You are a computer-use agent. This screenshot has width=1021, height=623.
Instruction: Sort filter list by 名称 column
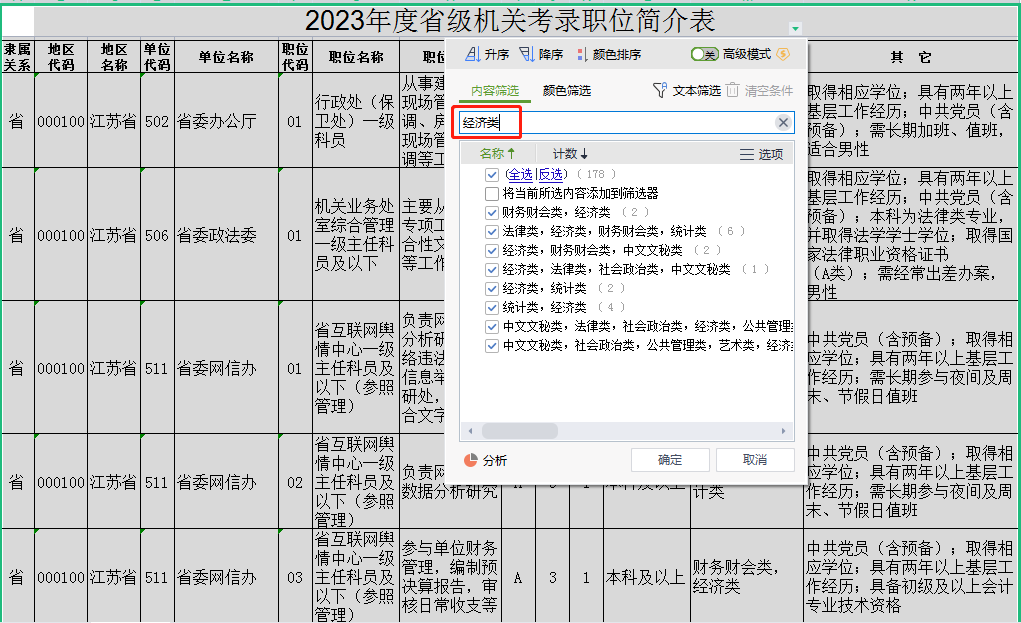[x=497, y=154]
